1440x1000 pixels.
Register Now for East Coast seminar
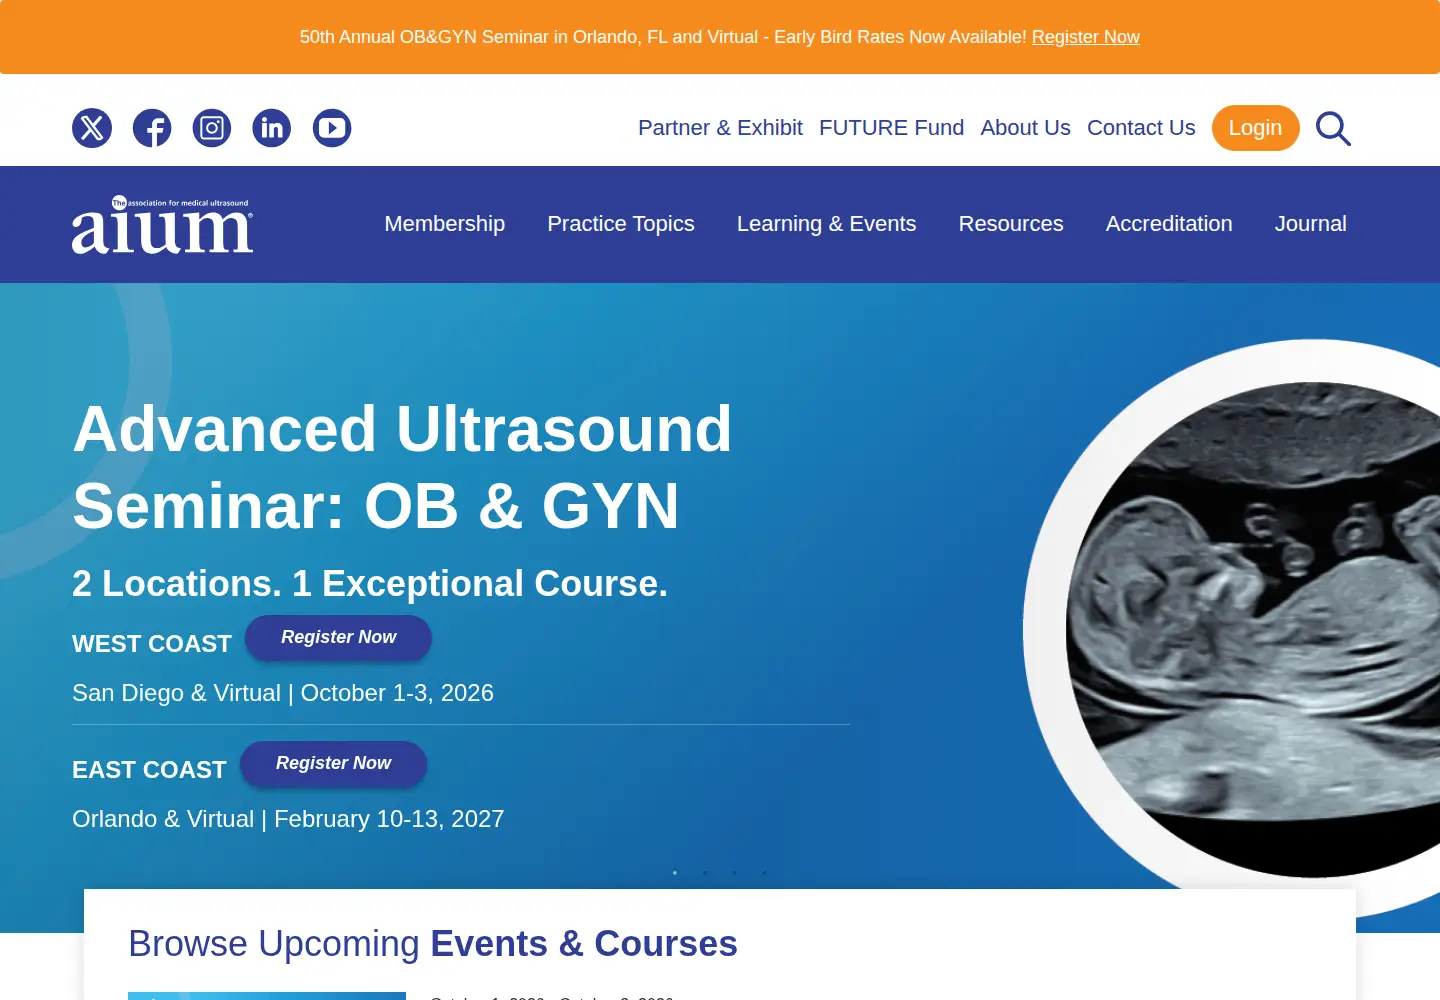[x=333, y=764]
